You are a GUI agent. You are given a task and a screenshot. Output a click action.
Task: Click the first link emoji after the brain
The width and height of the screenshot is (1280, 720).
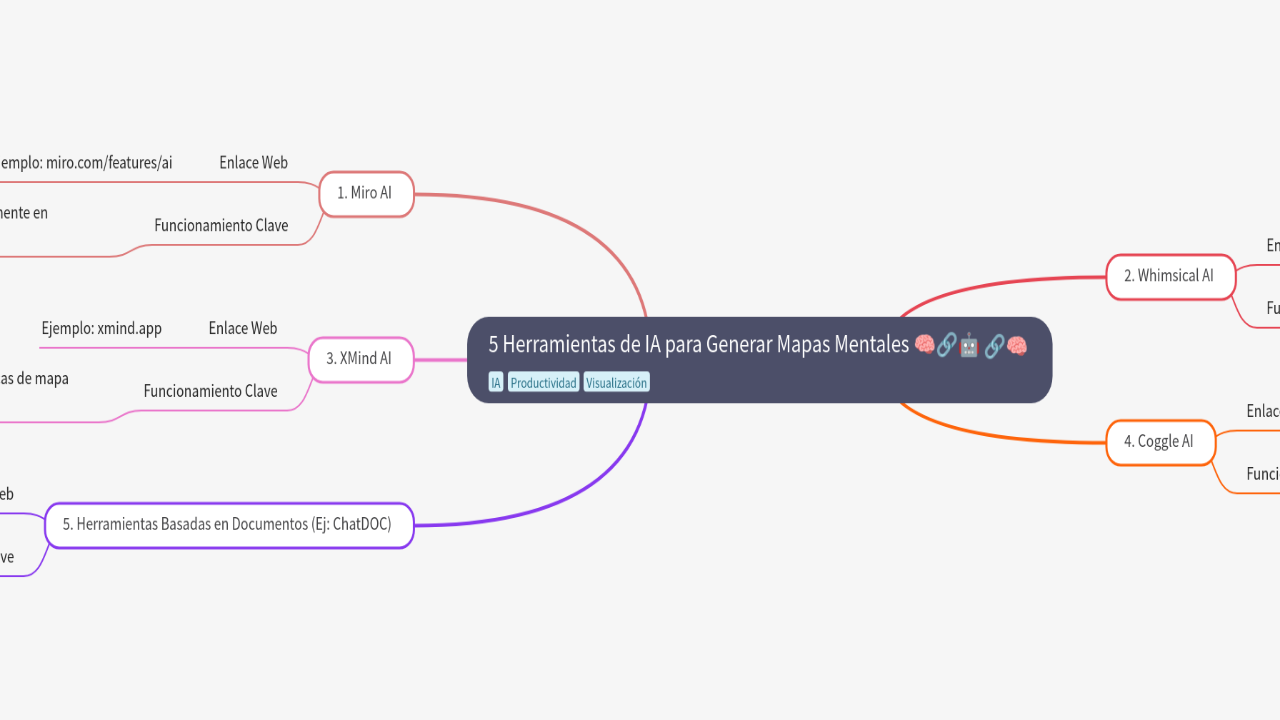pos(947,345)
